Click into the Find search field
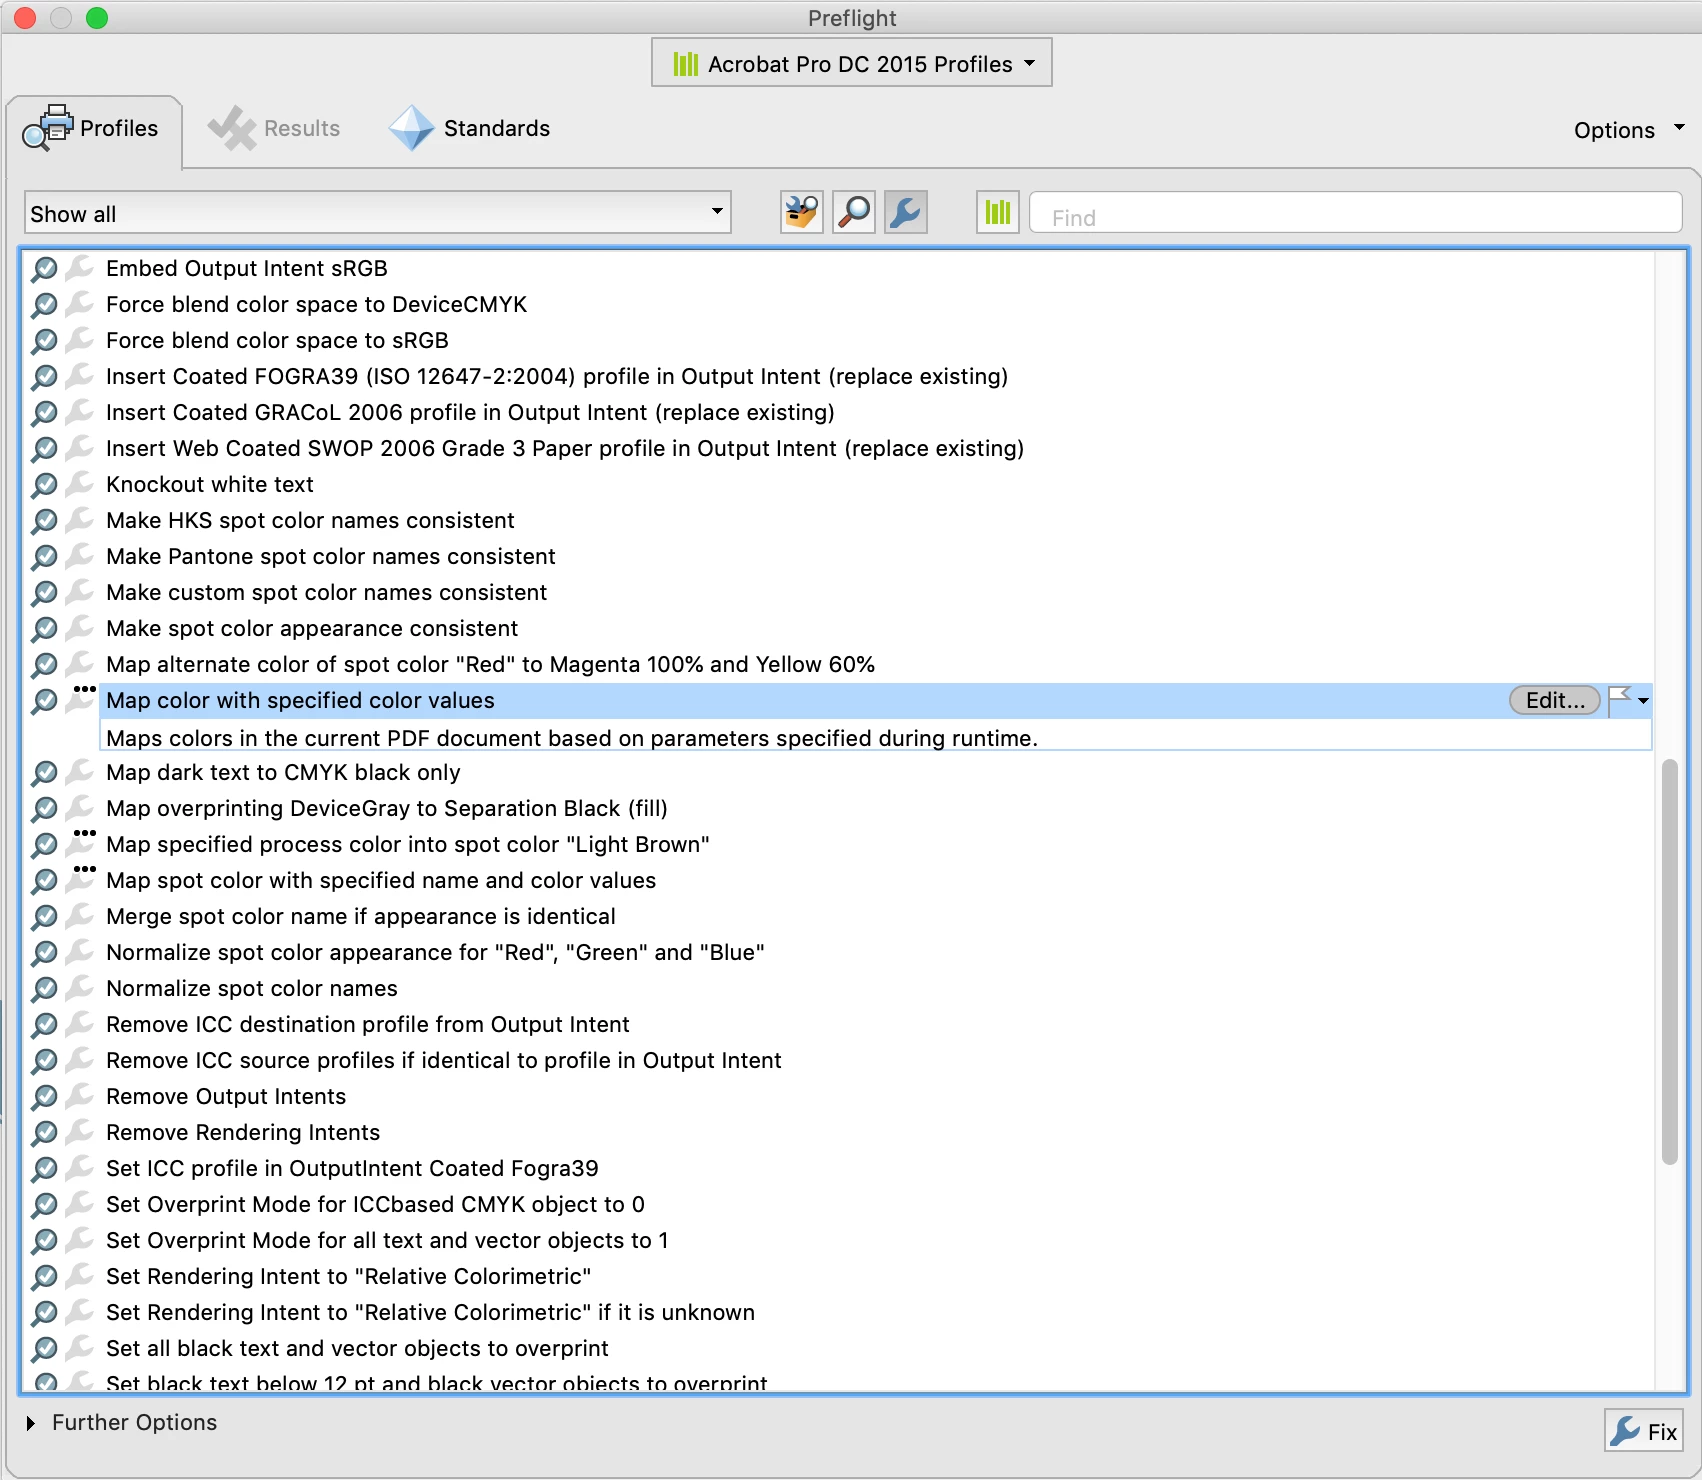Viewport: 1702px width, 1480px height. [x=1355, y=213]
